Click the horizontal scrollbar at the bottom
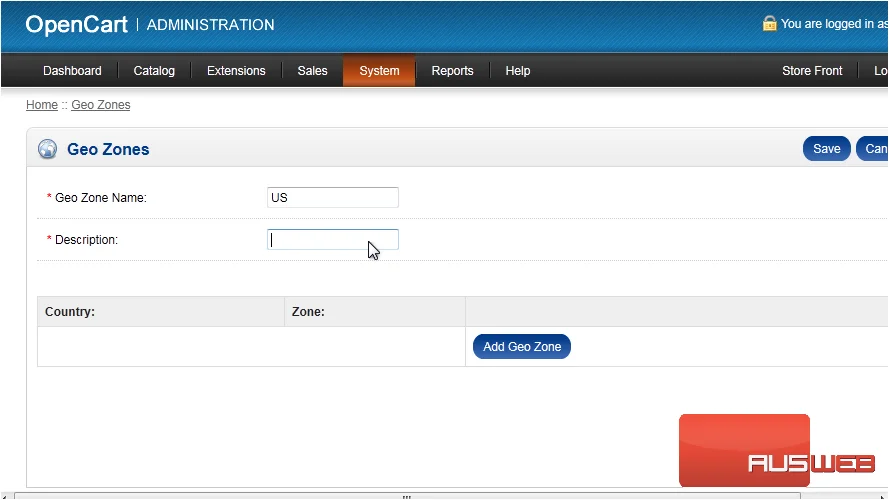Image resolution: width=889 pixels, height=500 pixels. tap(407, 496)
